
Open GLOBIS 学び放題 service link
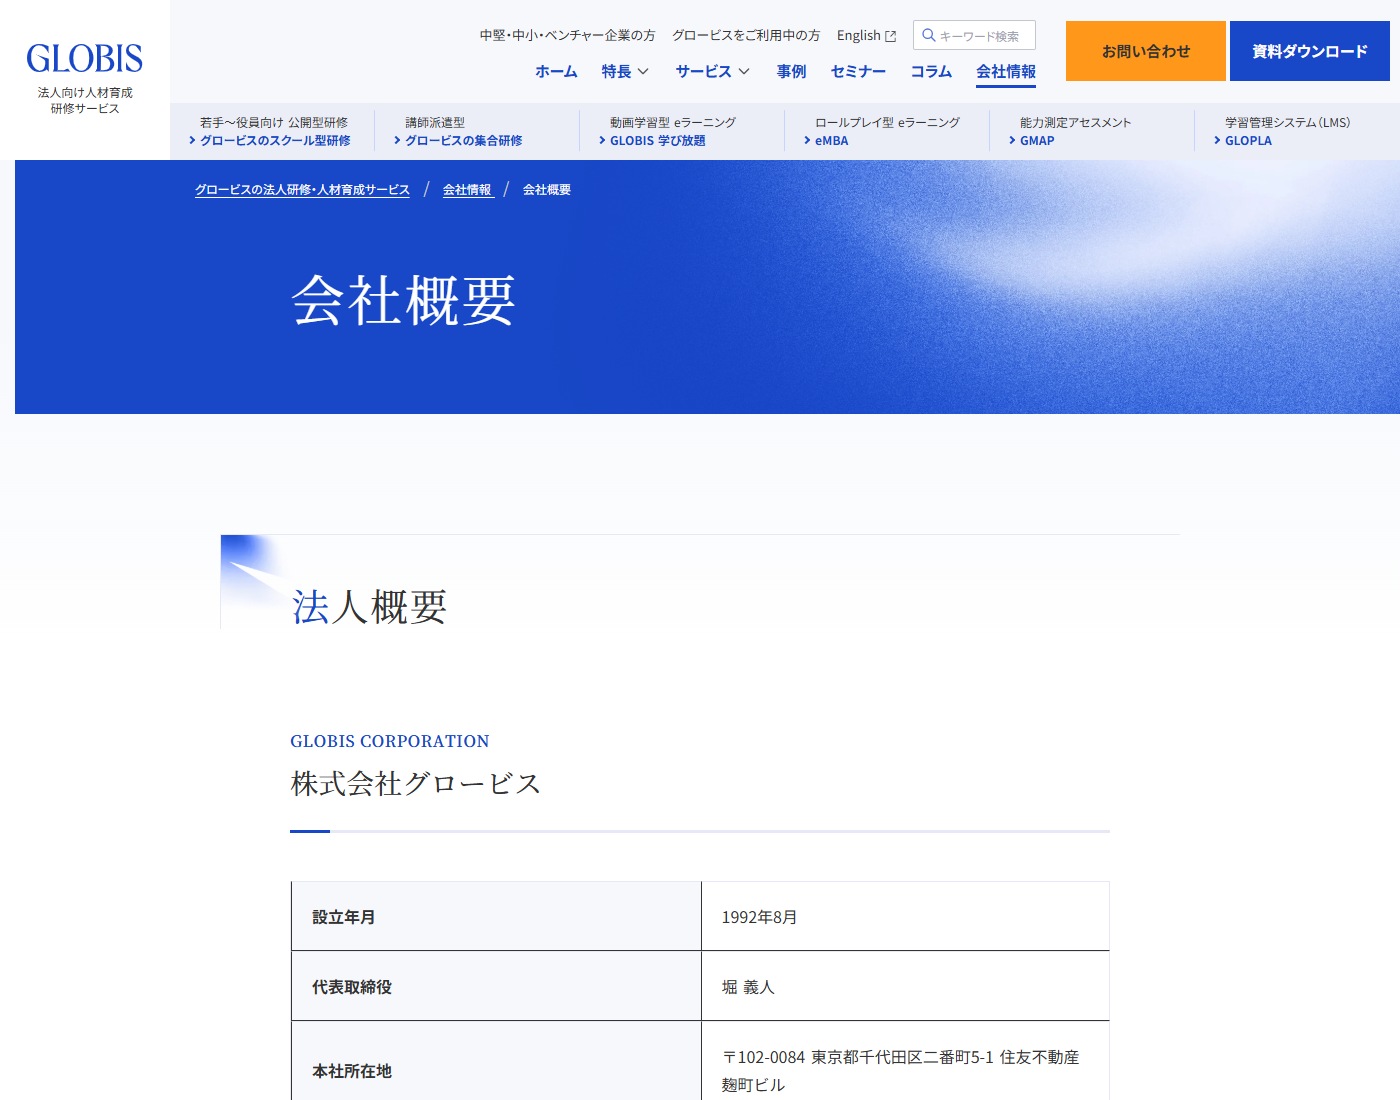658,141
